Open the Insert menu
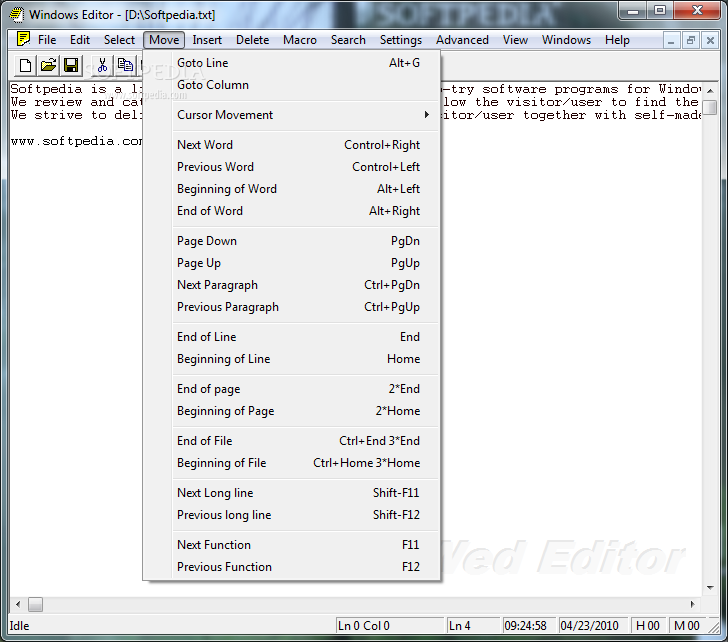This screenshot has height=642, width=728. (x=207, y=40)
